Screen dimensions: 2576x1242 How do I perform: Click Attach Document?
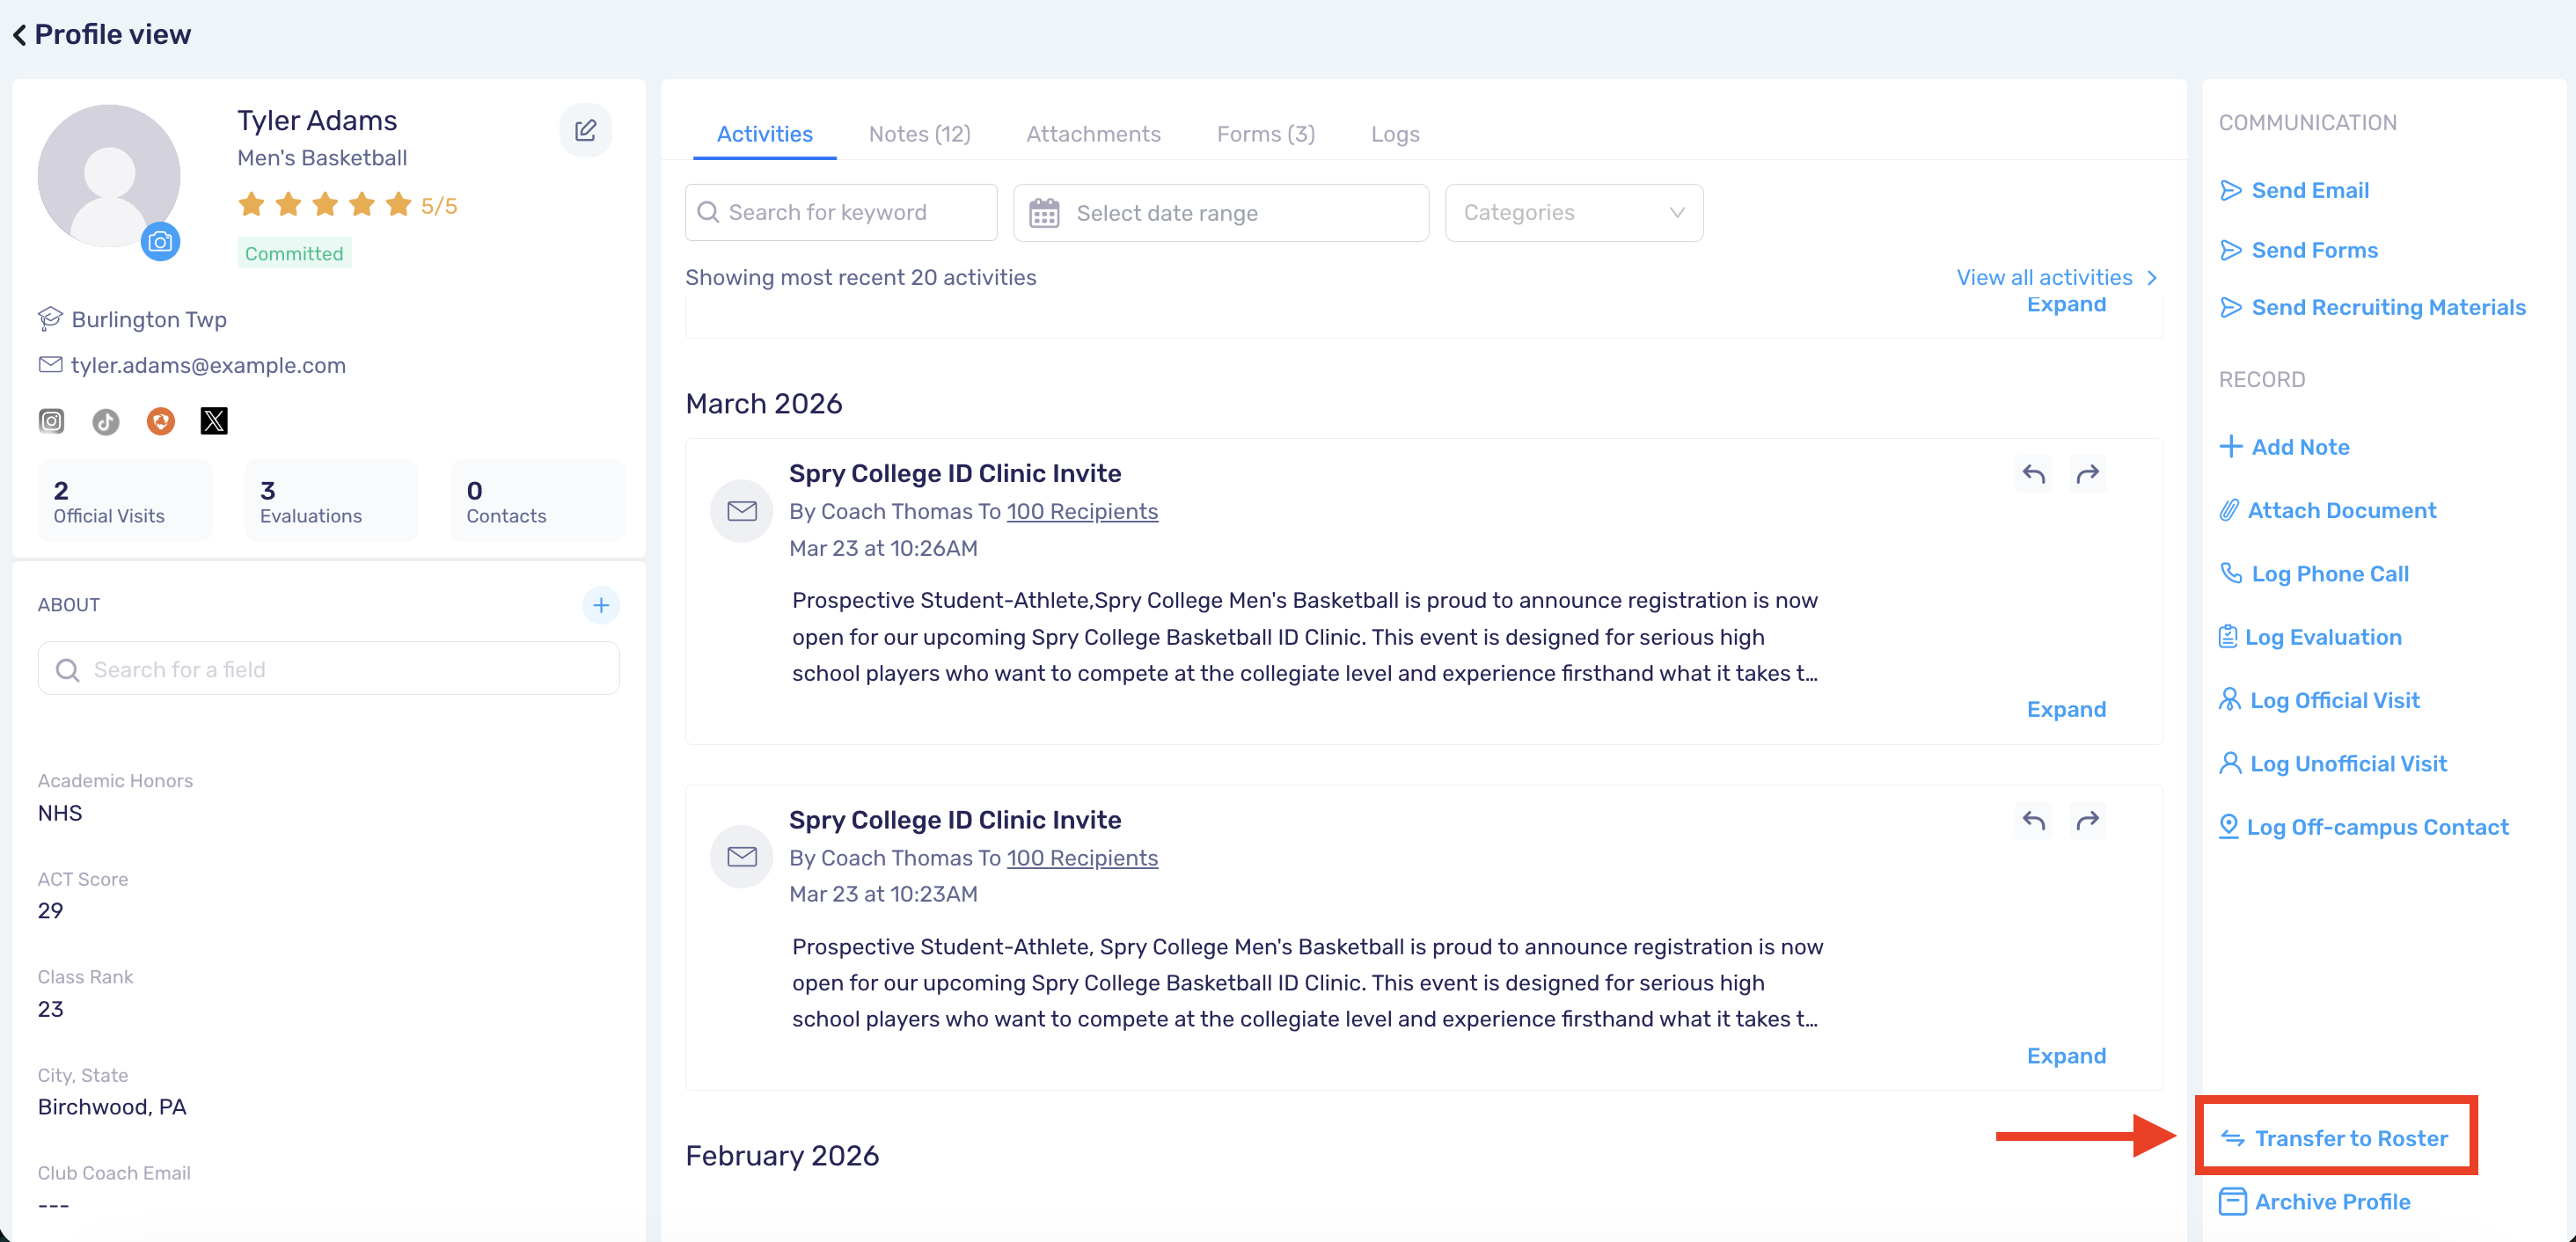coord(2327,510)
